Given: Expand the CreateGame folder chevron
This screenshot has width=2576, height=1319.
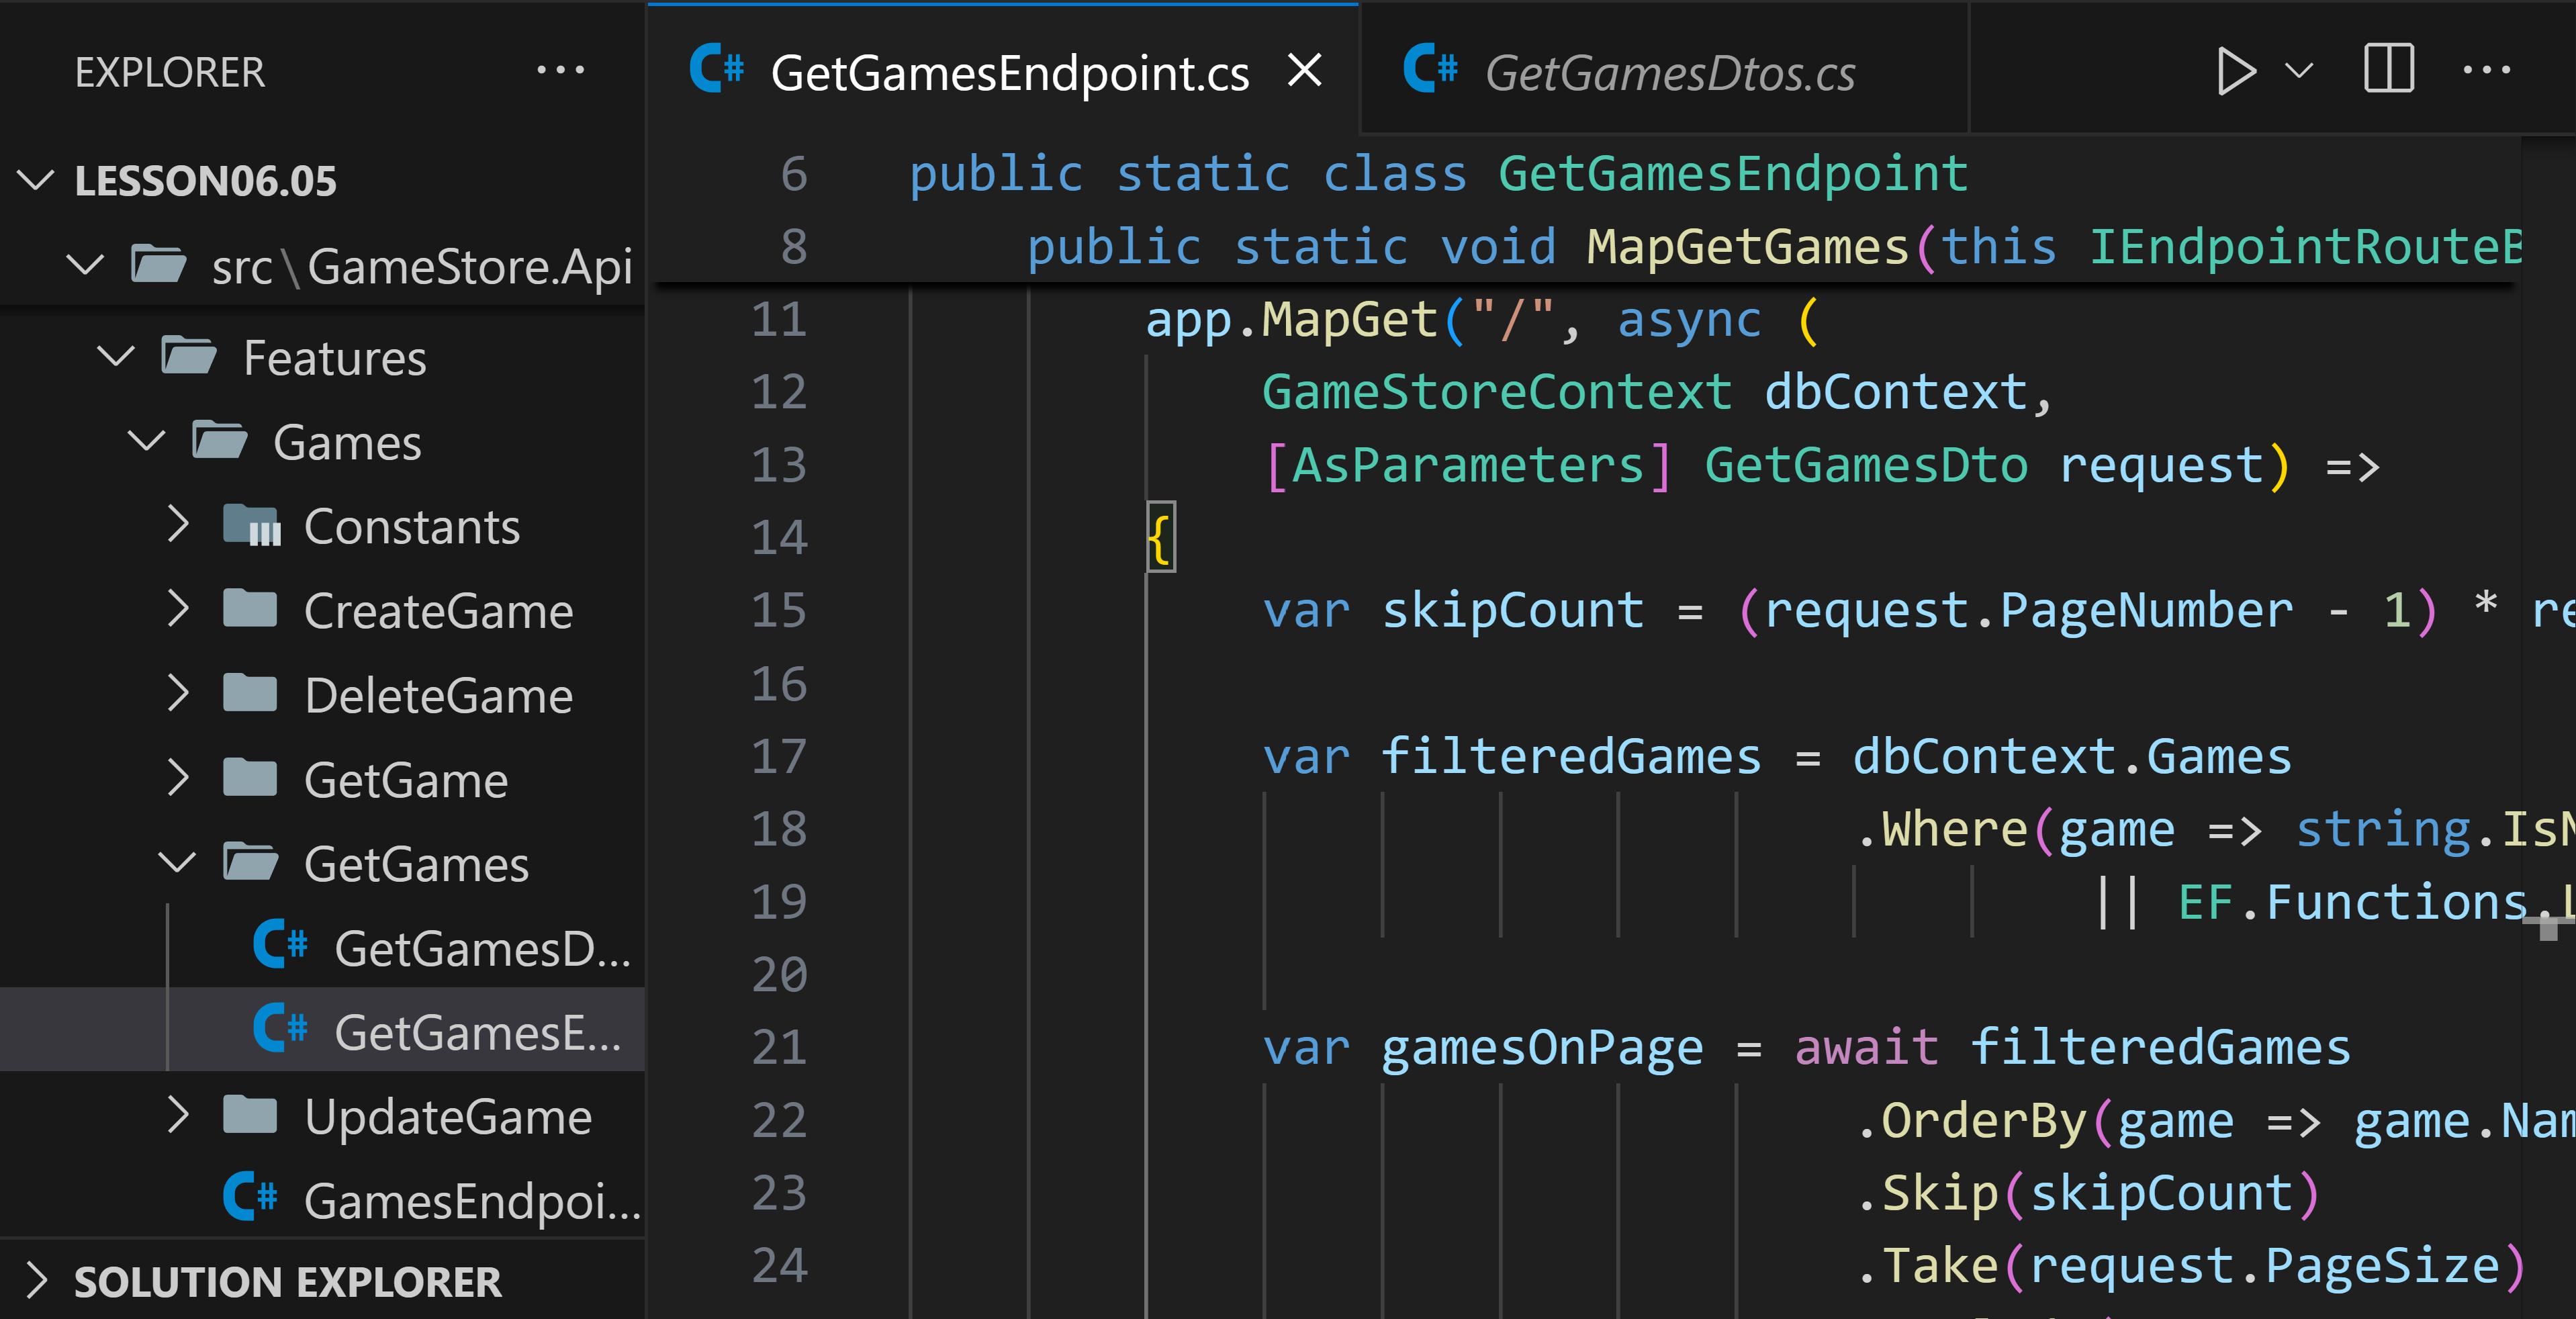Looking at the screenshot, I should coord(178,608).
